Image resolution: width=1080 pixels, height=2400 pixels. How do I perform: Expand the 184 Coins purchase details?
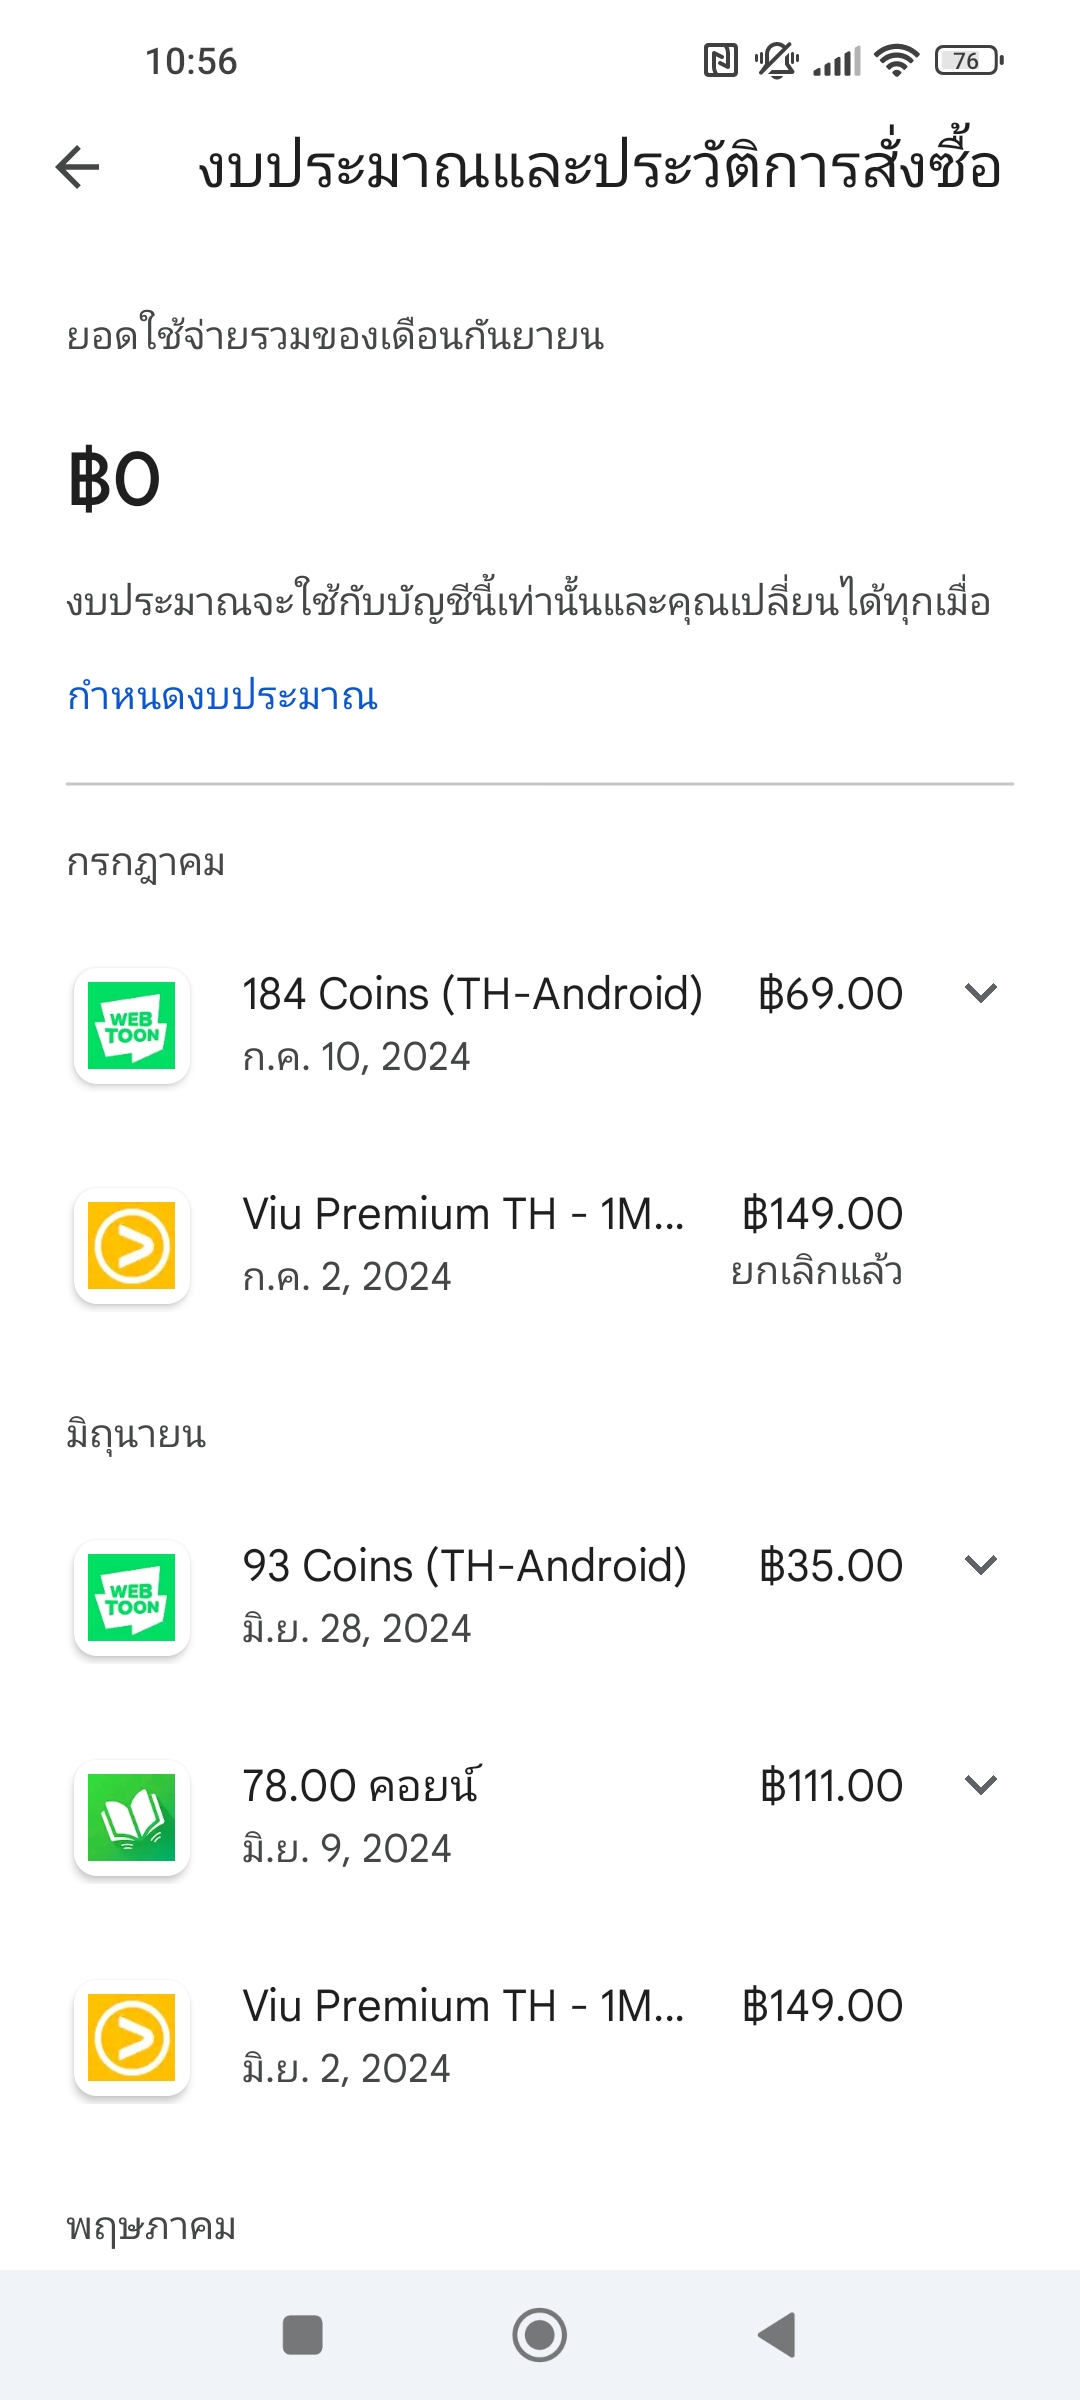[x=981, y=993]
